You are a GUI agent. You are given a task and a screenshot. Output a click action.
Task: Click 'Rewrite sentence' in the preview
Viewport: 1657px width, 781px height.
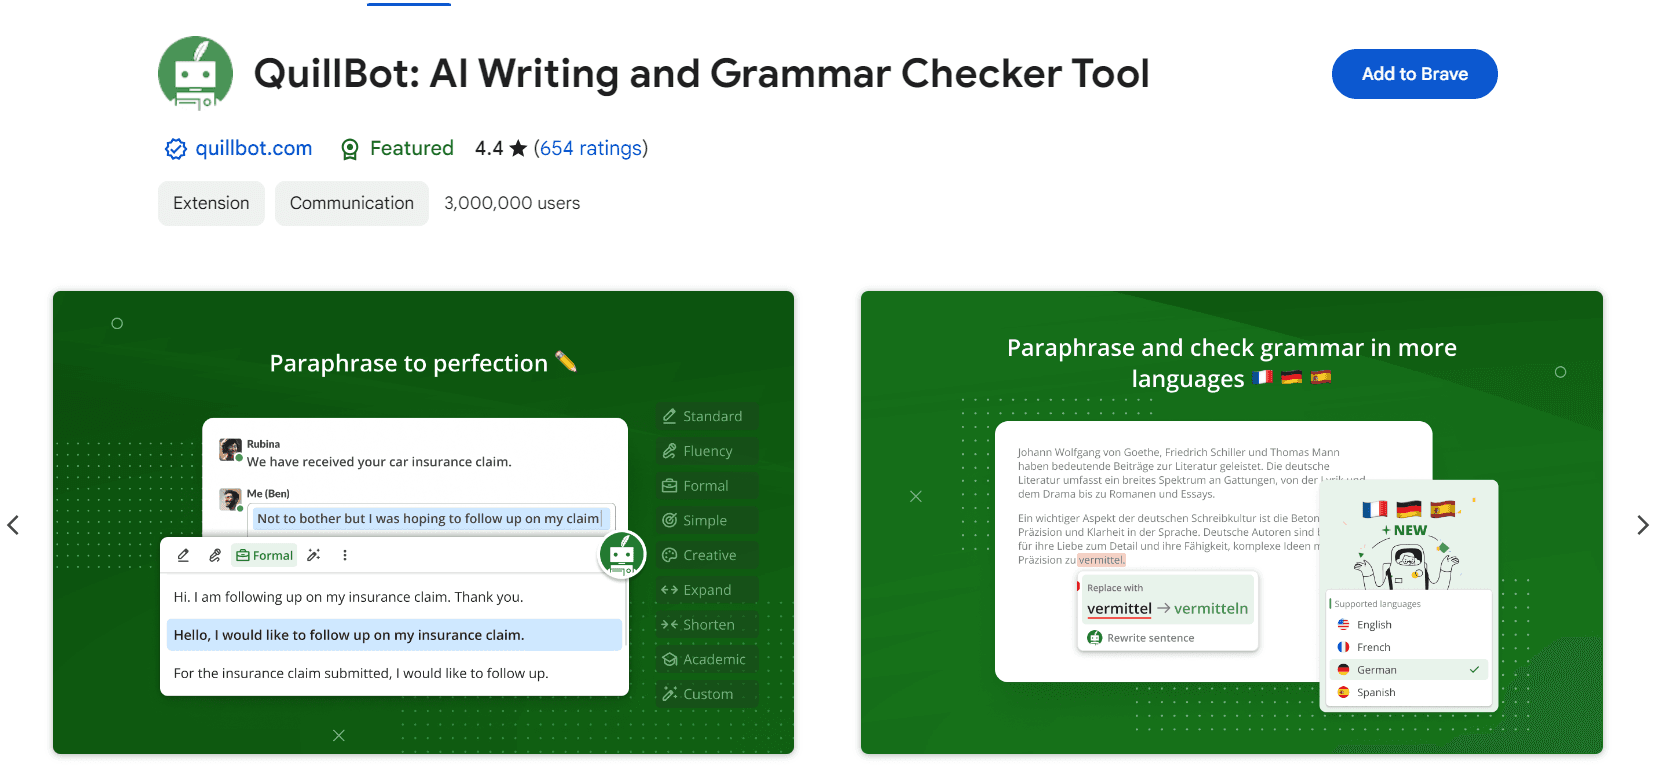click(x=1141, y=638)
